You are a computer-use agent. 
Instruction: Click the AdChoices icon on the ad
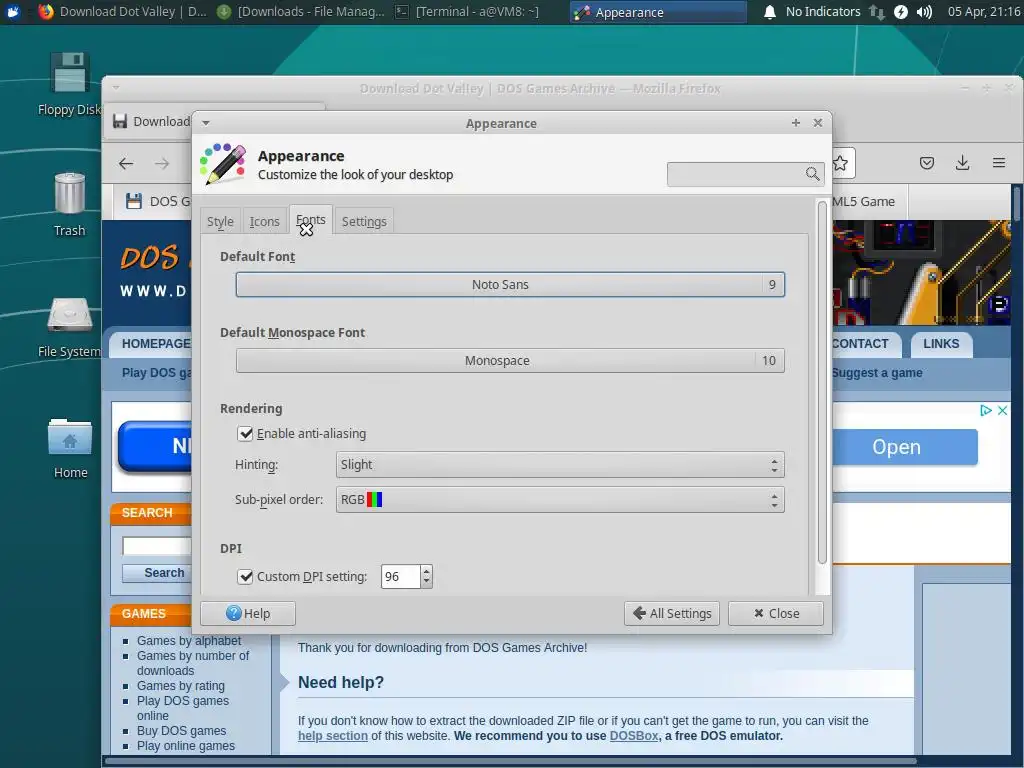pyautogui.click(x=985, y=410)
